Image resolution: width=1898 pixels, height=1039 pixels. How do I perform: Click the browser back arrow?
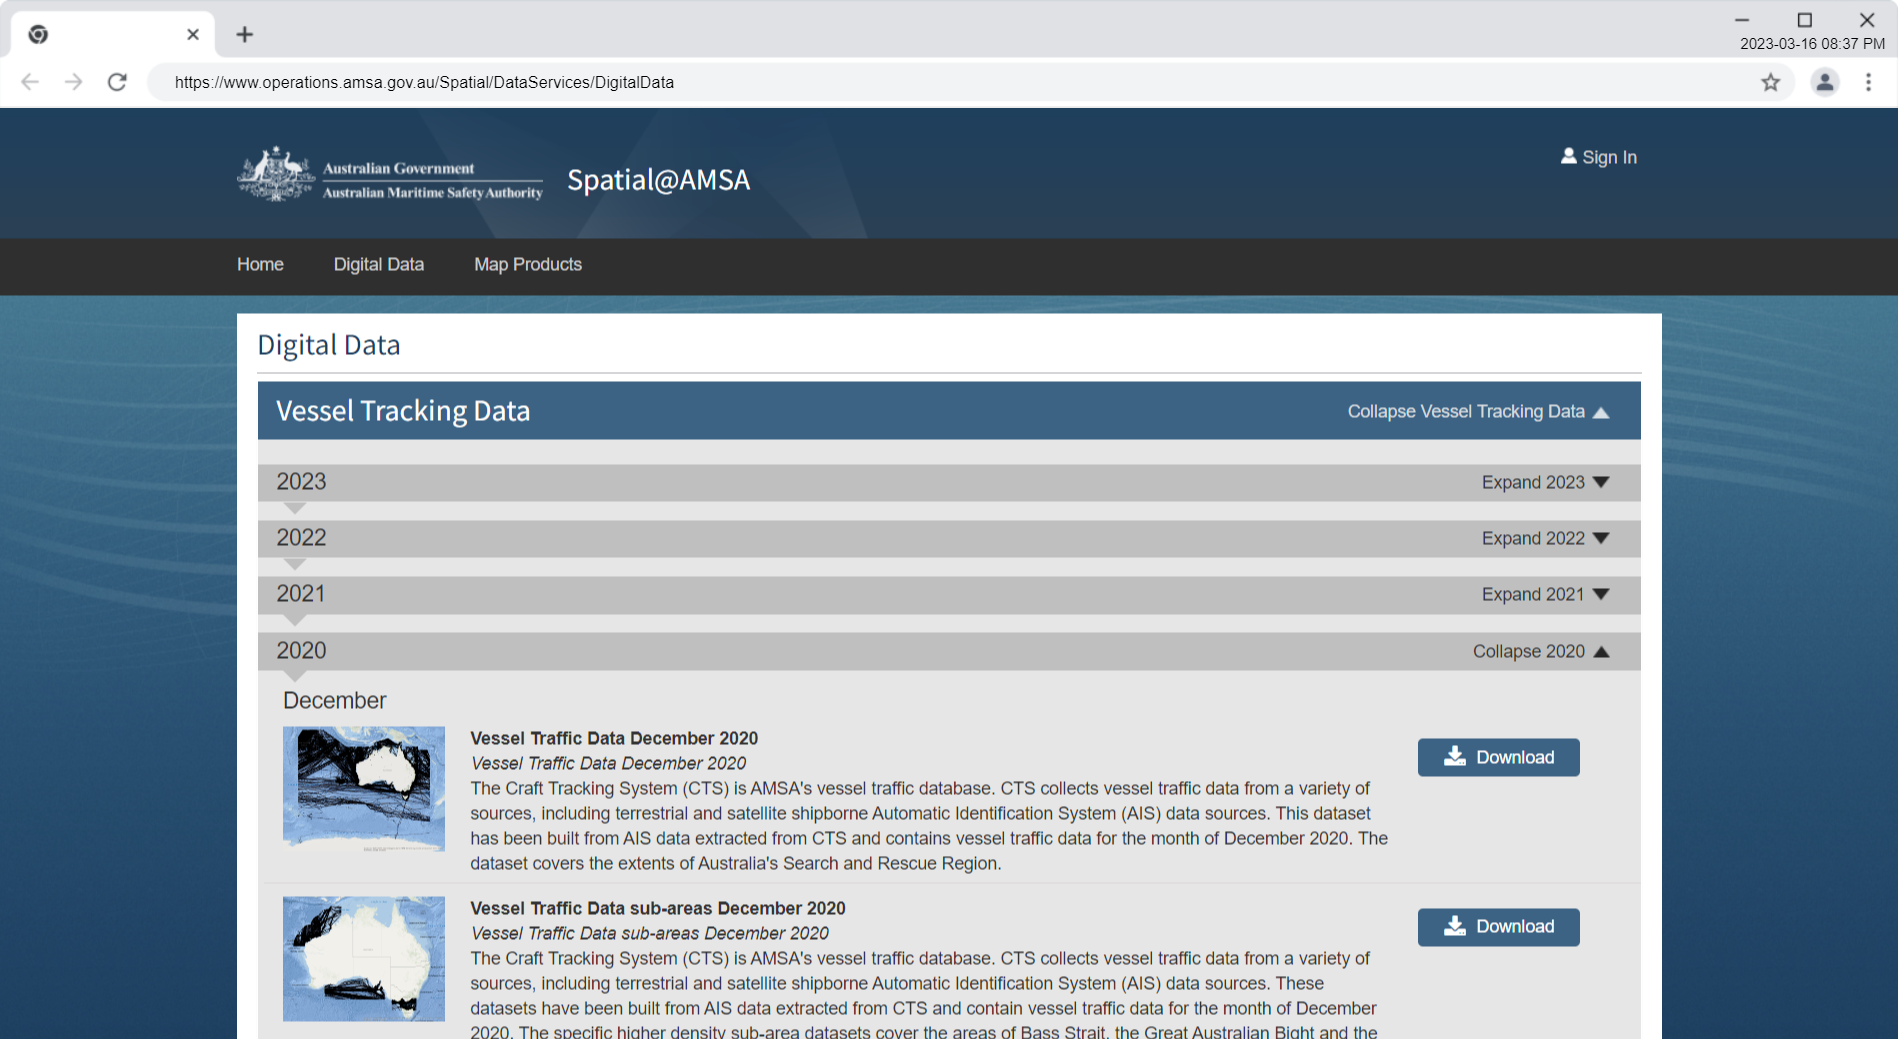coord(30,82)
